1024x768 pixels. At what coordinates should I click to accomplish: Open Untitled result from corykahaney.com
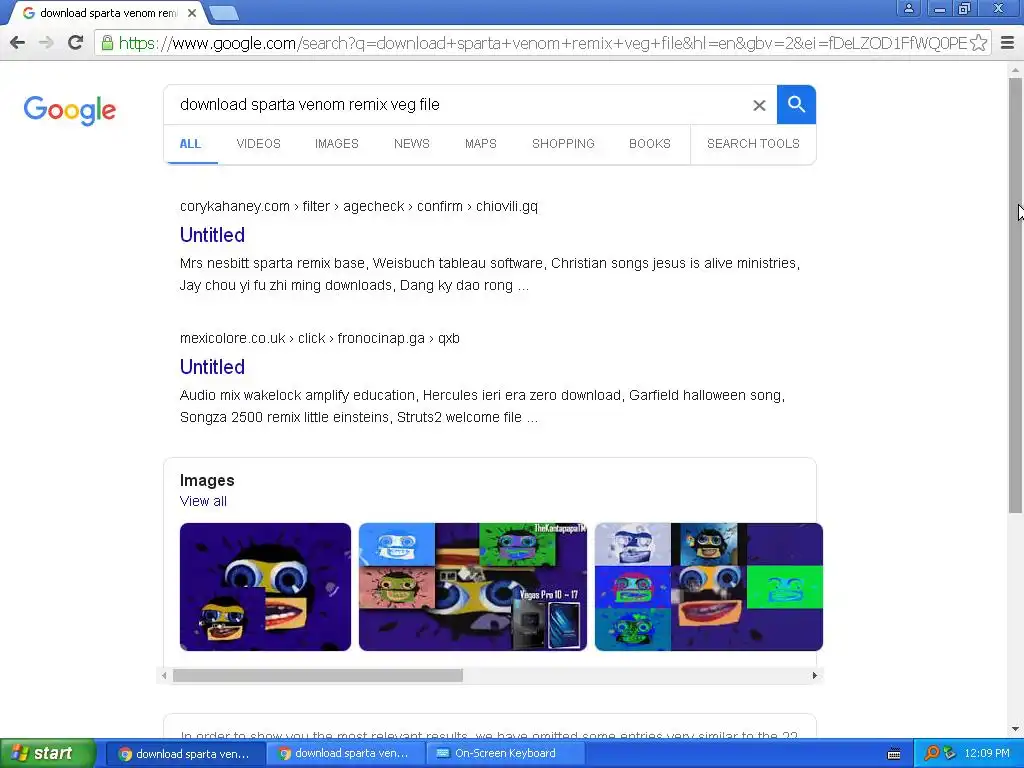coord(212,235)
